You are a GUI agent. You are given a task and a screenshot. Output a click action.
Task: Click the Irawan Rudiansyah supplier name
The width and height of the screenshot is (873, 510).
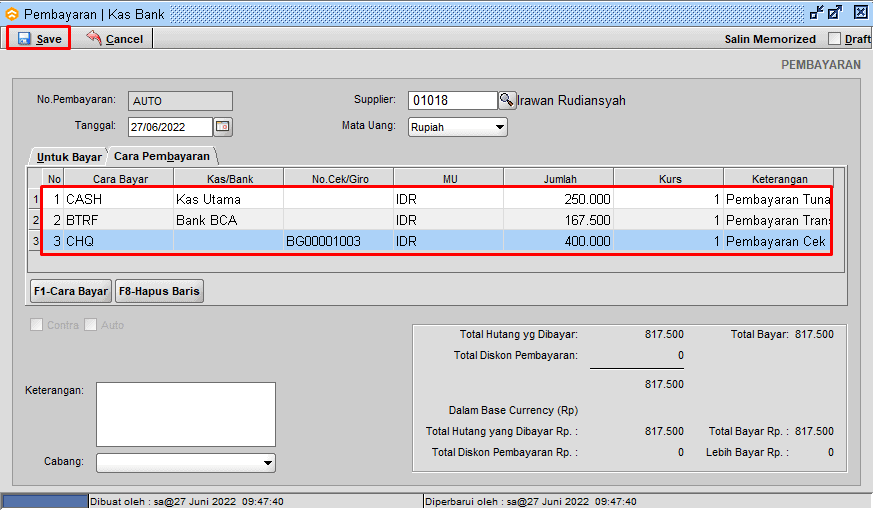571,101
